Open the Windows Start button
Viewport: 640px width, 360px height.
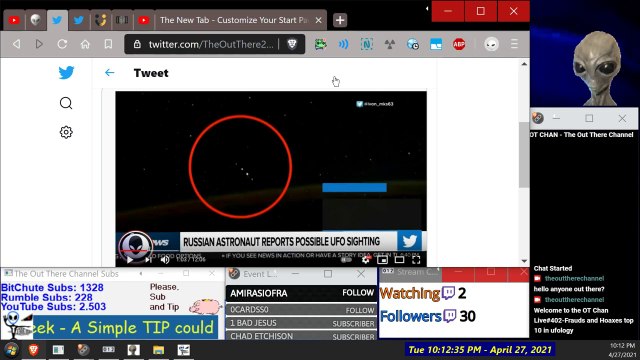[11, 350]
